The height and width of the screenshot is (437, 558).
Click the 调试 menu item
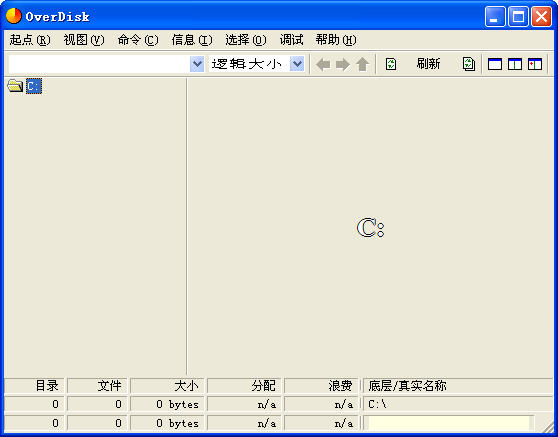[x=291, y=40]
